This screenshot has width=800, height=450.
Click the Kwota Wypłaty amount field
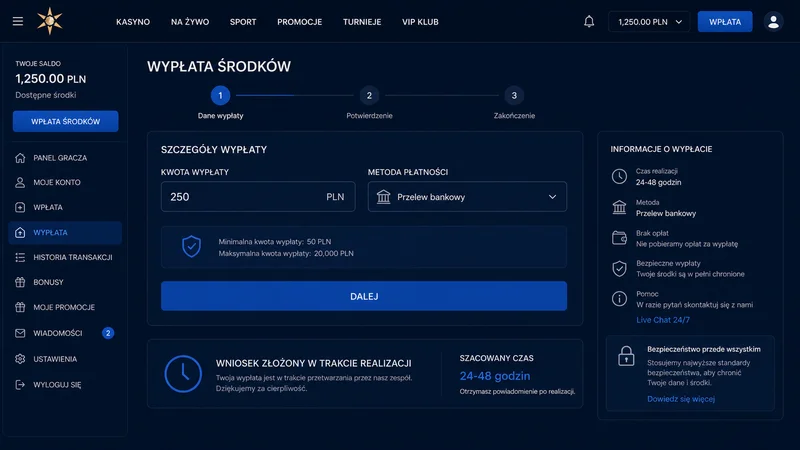tap(258, 196)
